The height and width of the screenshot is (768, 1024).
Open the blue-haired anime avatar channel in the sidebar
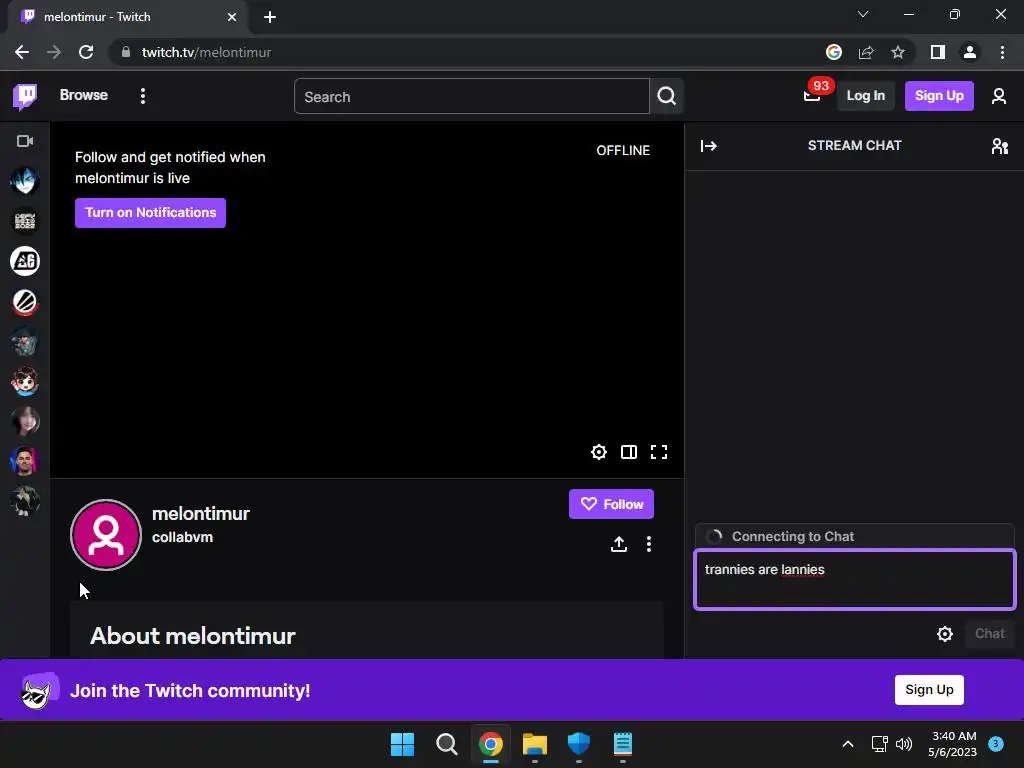pyautogui.click(x=25, y=181)
